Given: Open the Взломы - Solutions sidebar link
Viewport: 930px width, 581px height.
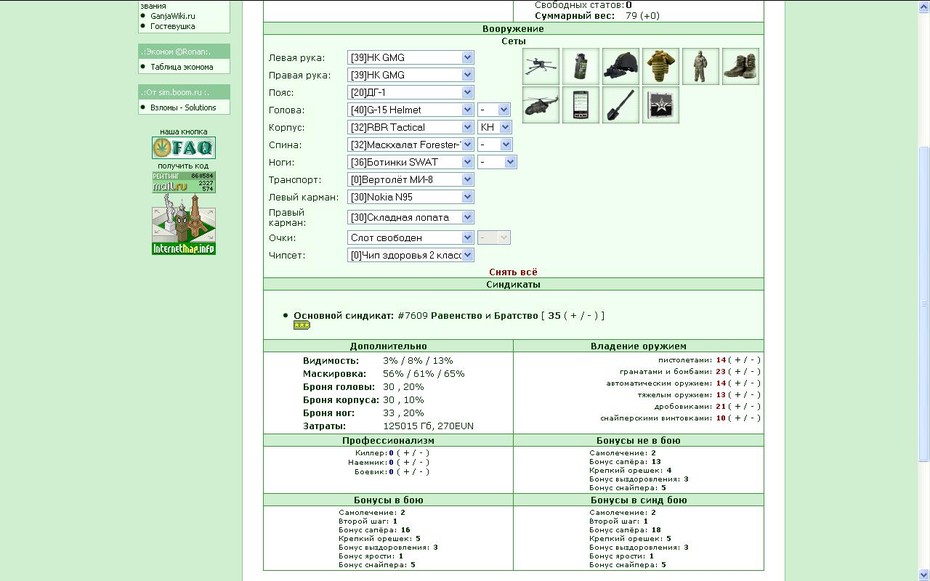Looking at the screenshot, I should point(183,107).
